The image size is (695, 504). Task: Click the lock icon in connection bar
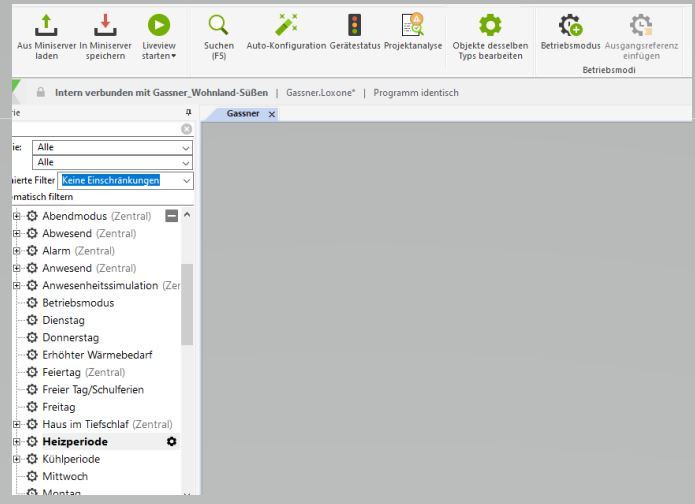click(x=41, y=92)
